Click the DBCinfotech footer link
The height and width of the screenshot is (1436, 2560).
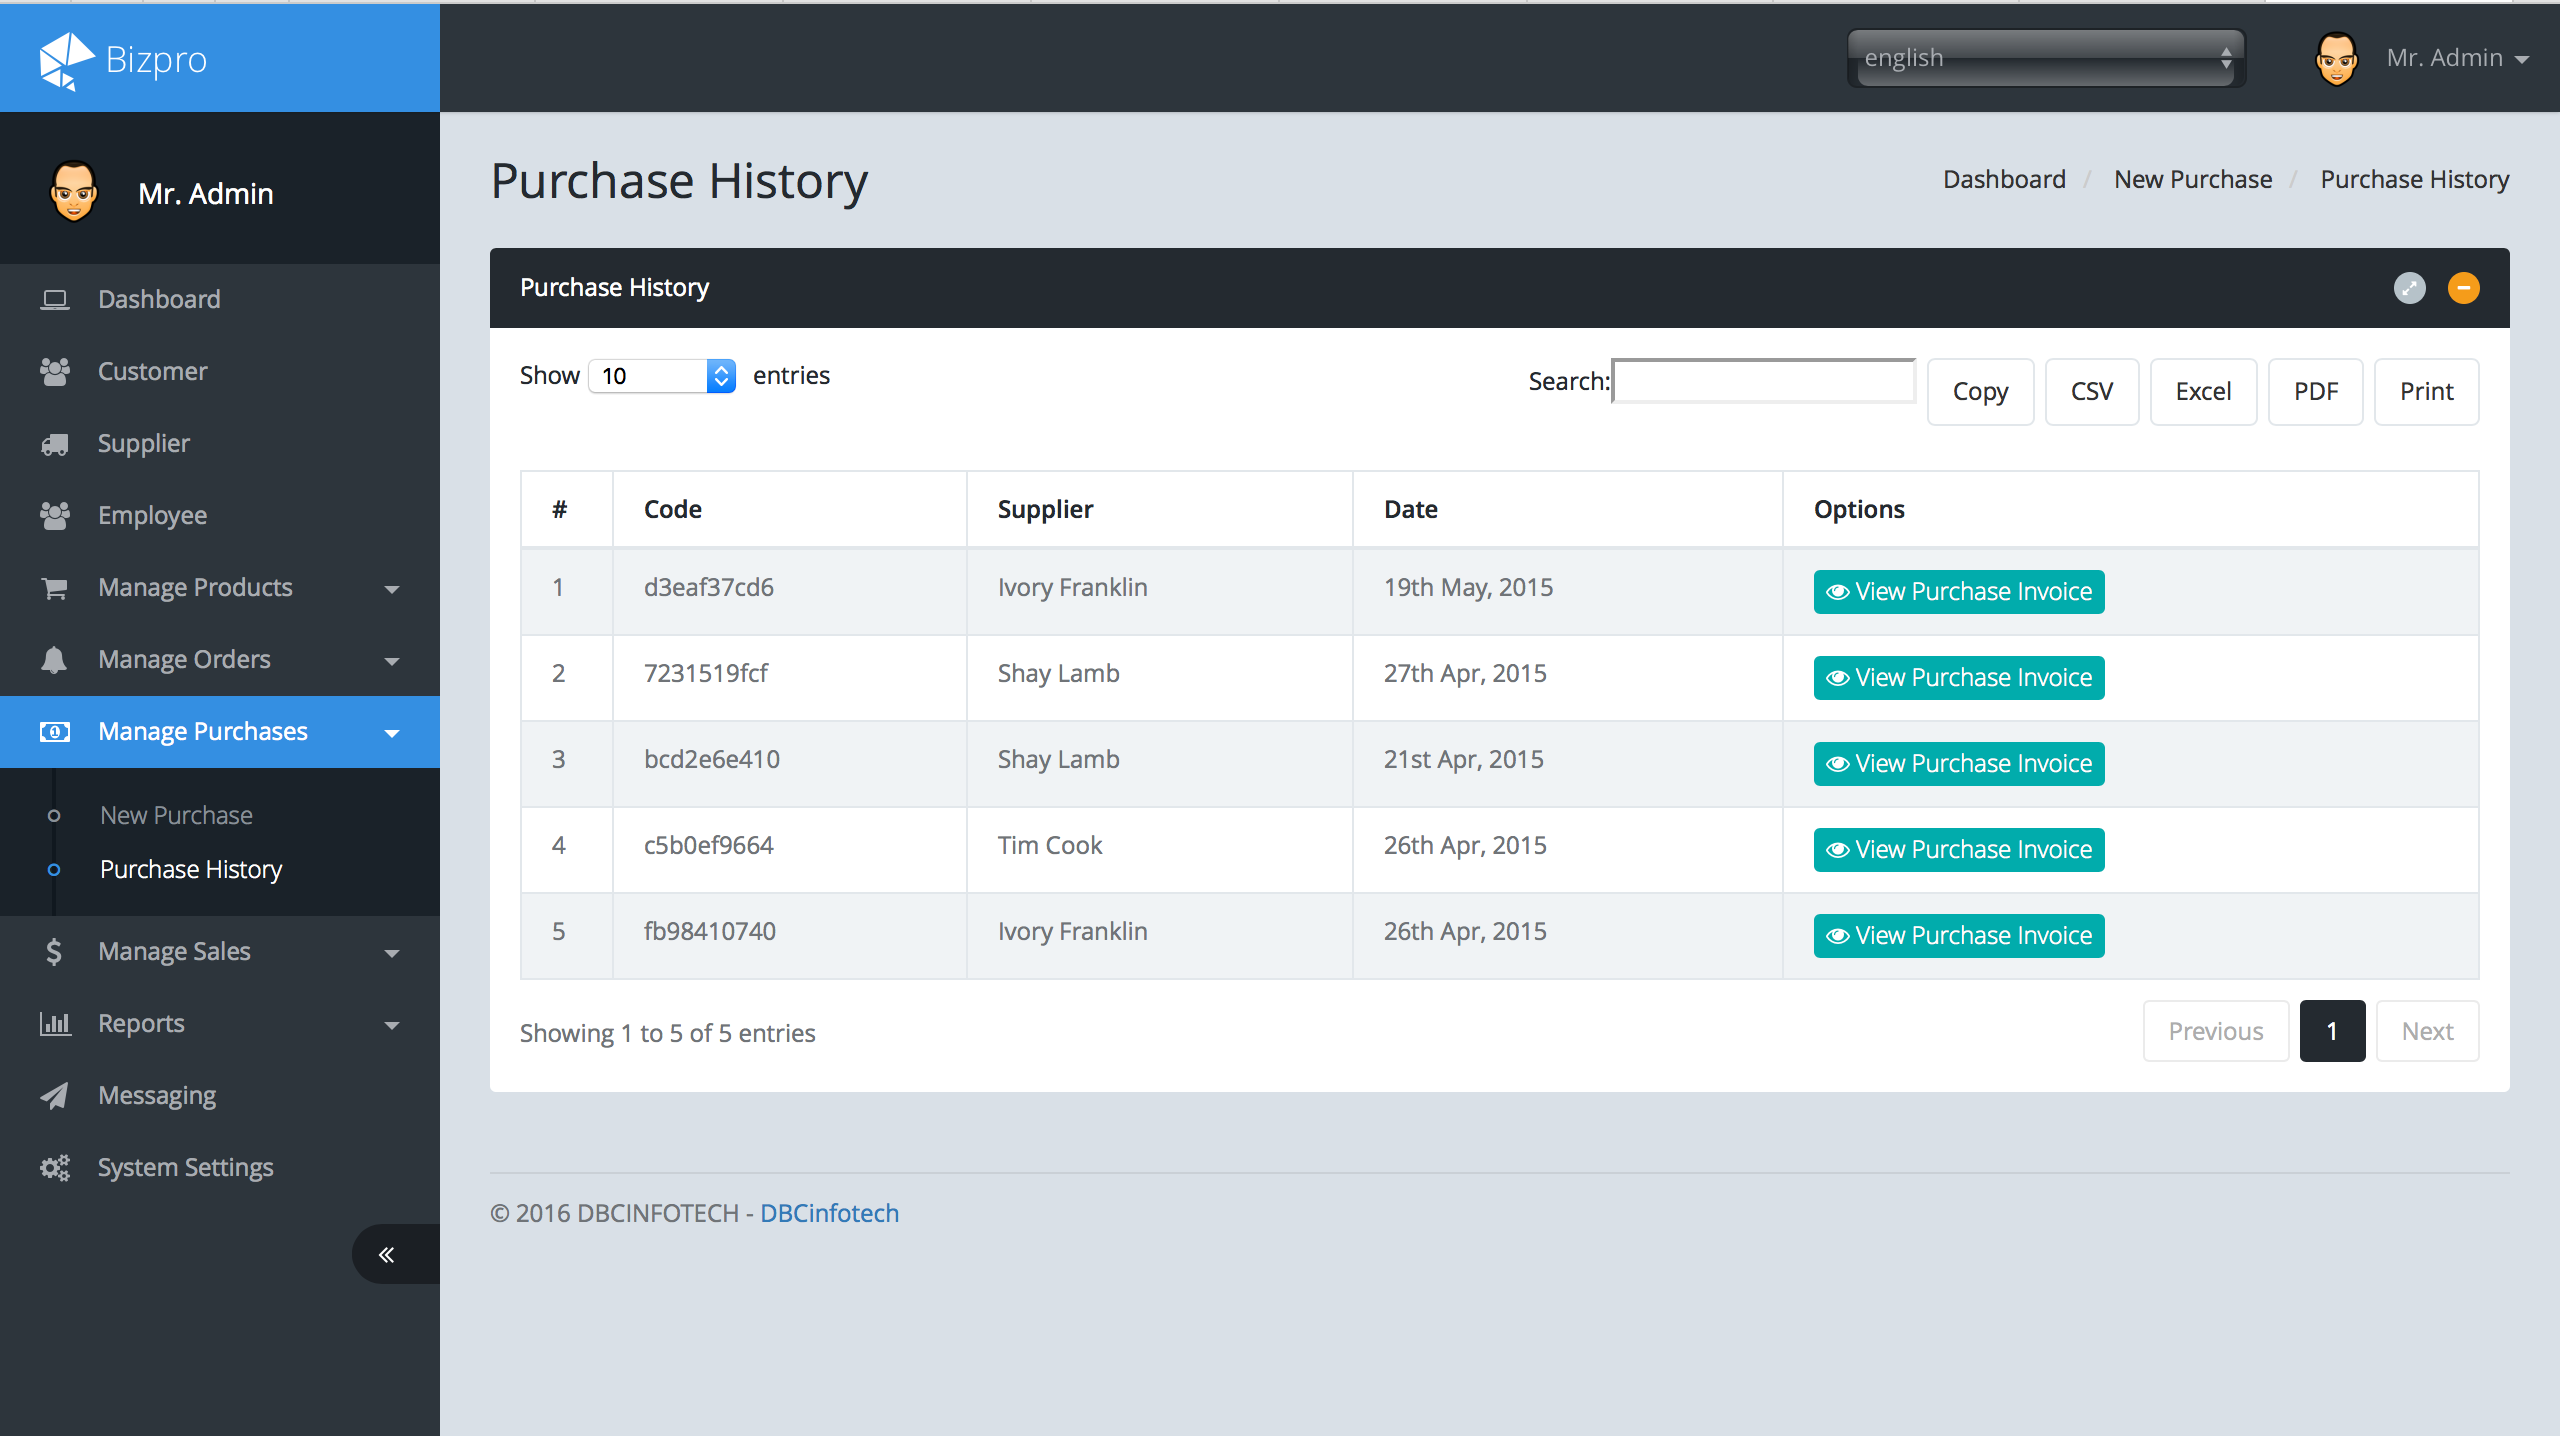[829, 1213]
